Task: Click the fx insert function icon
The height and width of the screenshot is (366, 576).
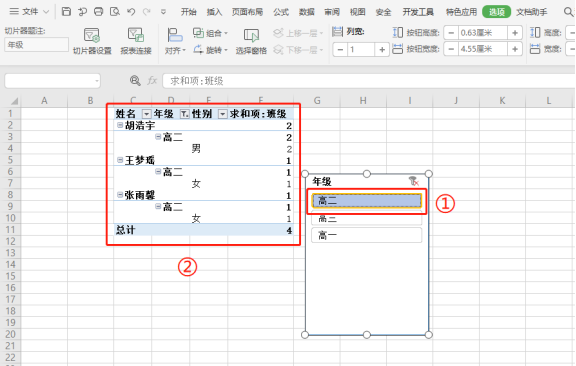Action: pyautogui.click(x=152, y=80)
